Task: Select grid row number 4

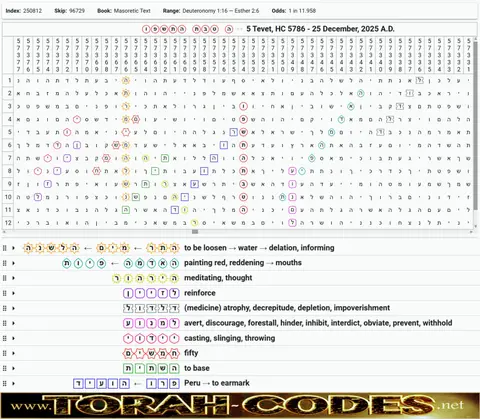Action: (9, 119)
